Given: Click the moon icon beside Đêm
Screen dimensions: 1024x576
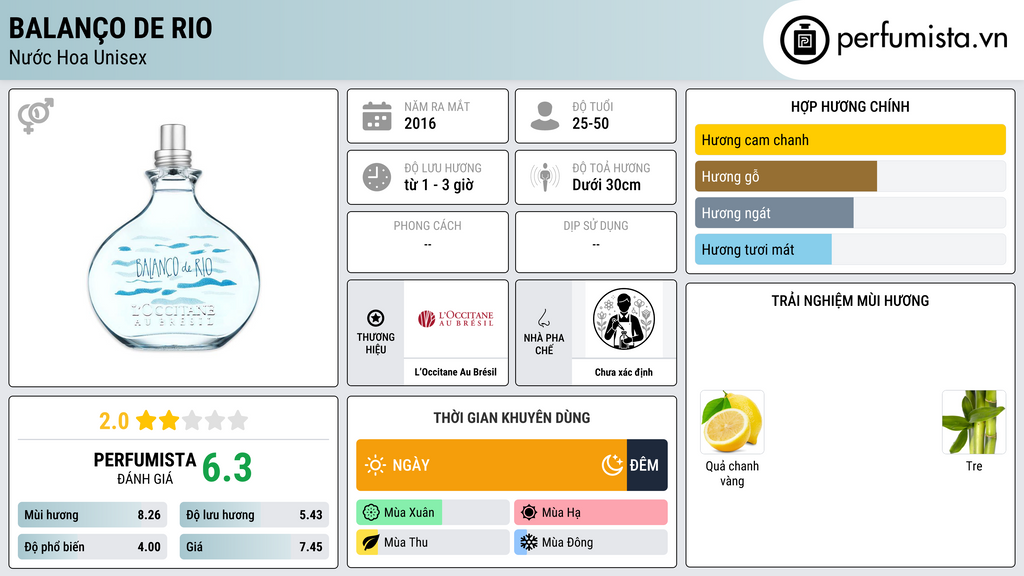Looking at the screenshot, I should coord(612,465).
